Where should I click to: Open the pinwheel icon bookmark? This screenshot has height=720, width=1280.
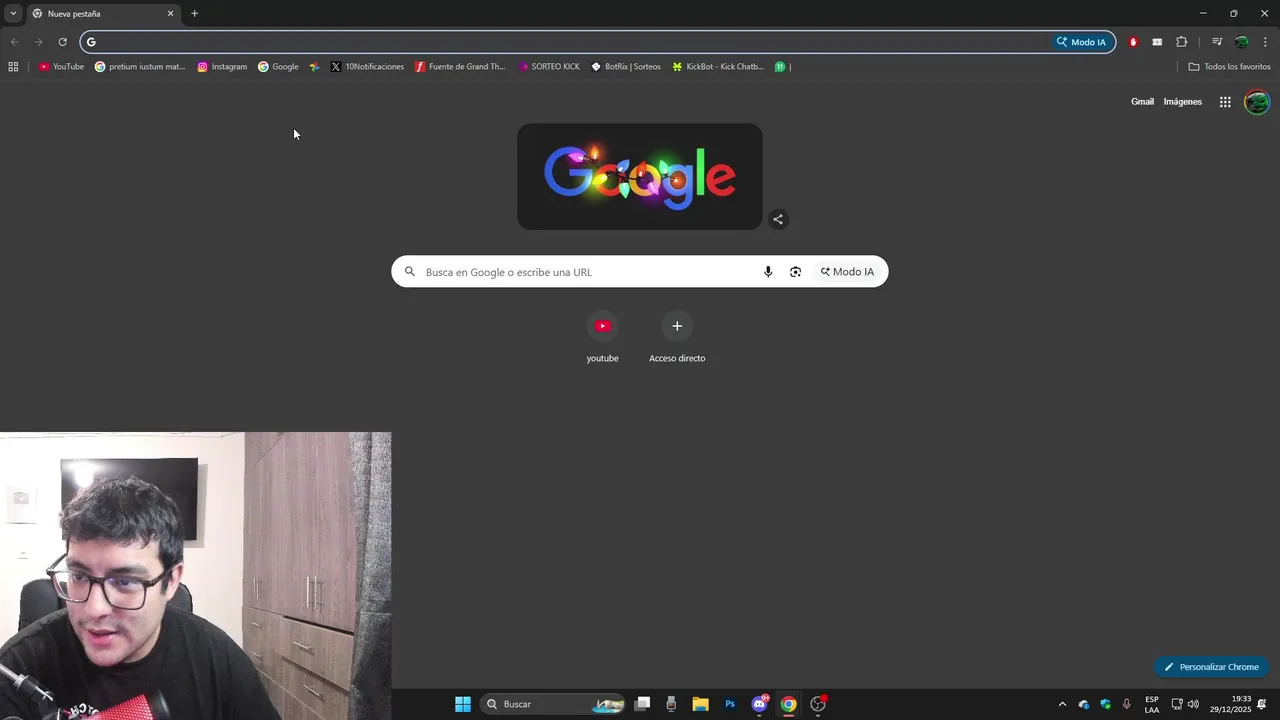click(314, 67)
